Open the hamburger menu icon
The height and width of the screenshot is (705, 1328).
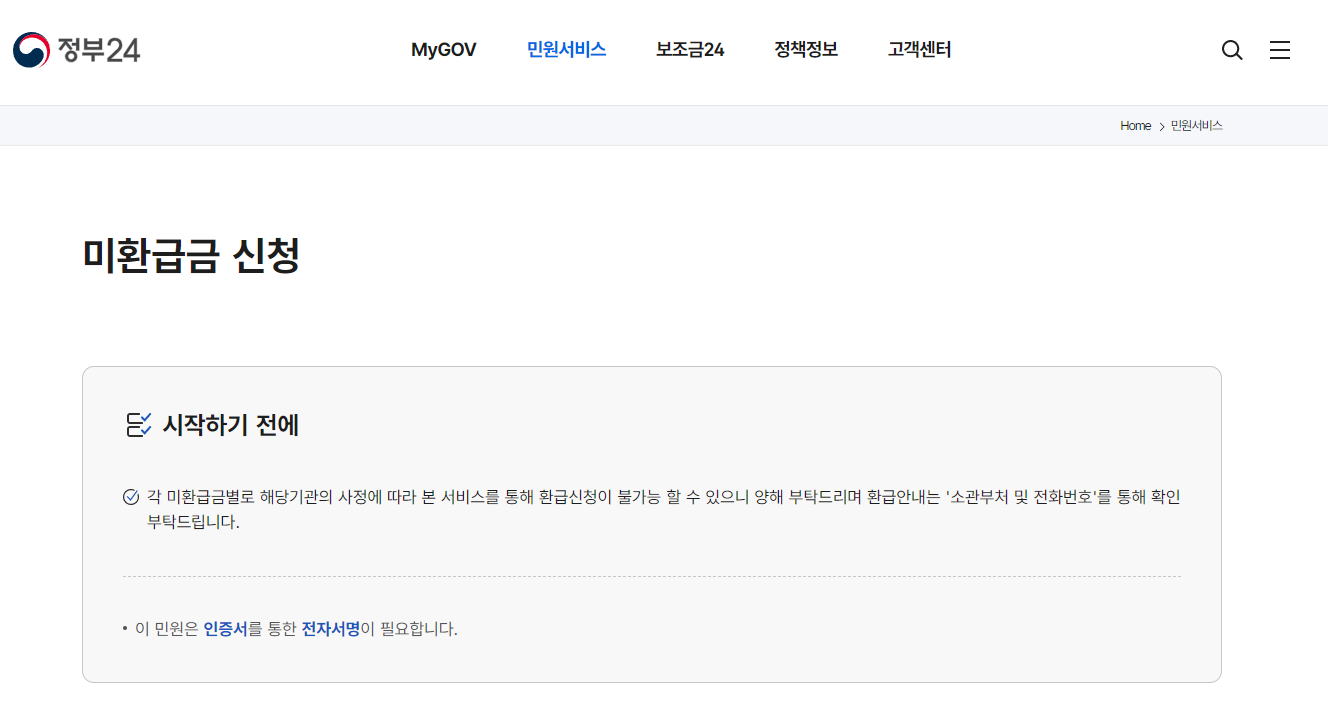(1280, 50)
